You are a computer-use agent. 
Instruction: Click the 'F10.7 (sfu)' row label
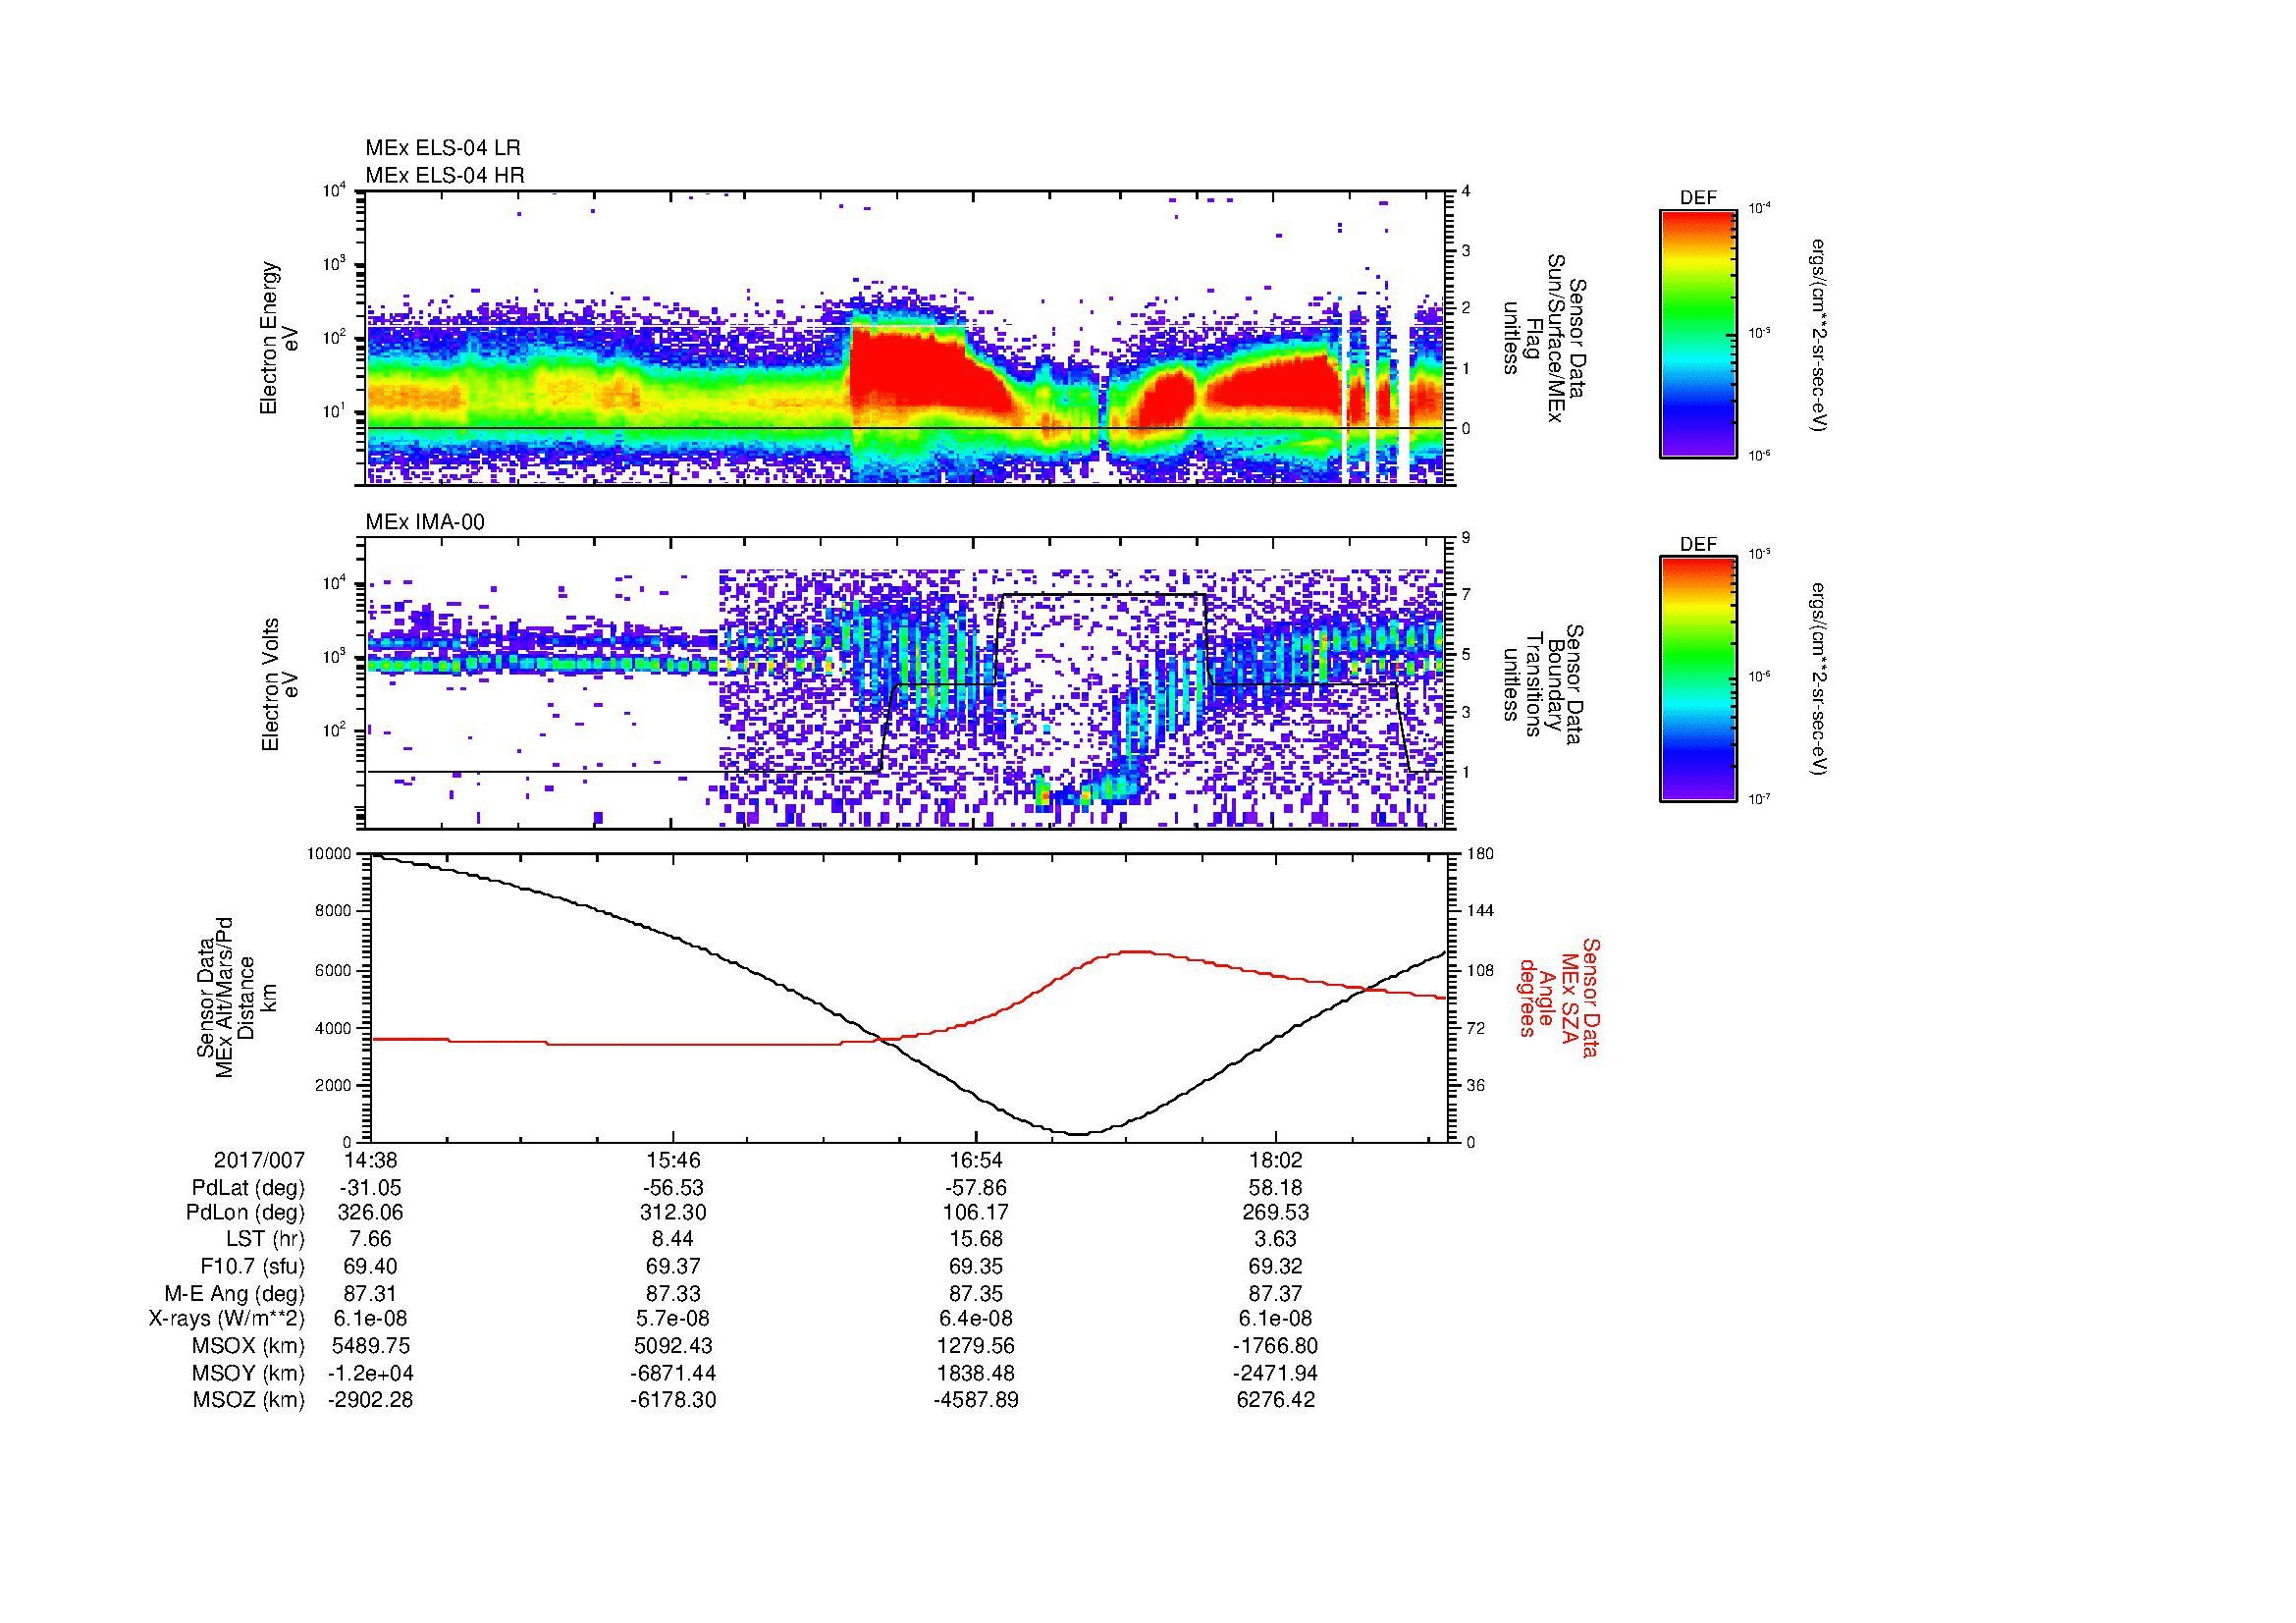(248, 1266)
